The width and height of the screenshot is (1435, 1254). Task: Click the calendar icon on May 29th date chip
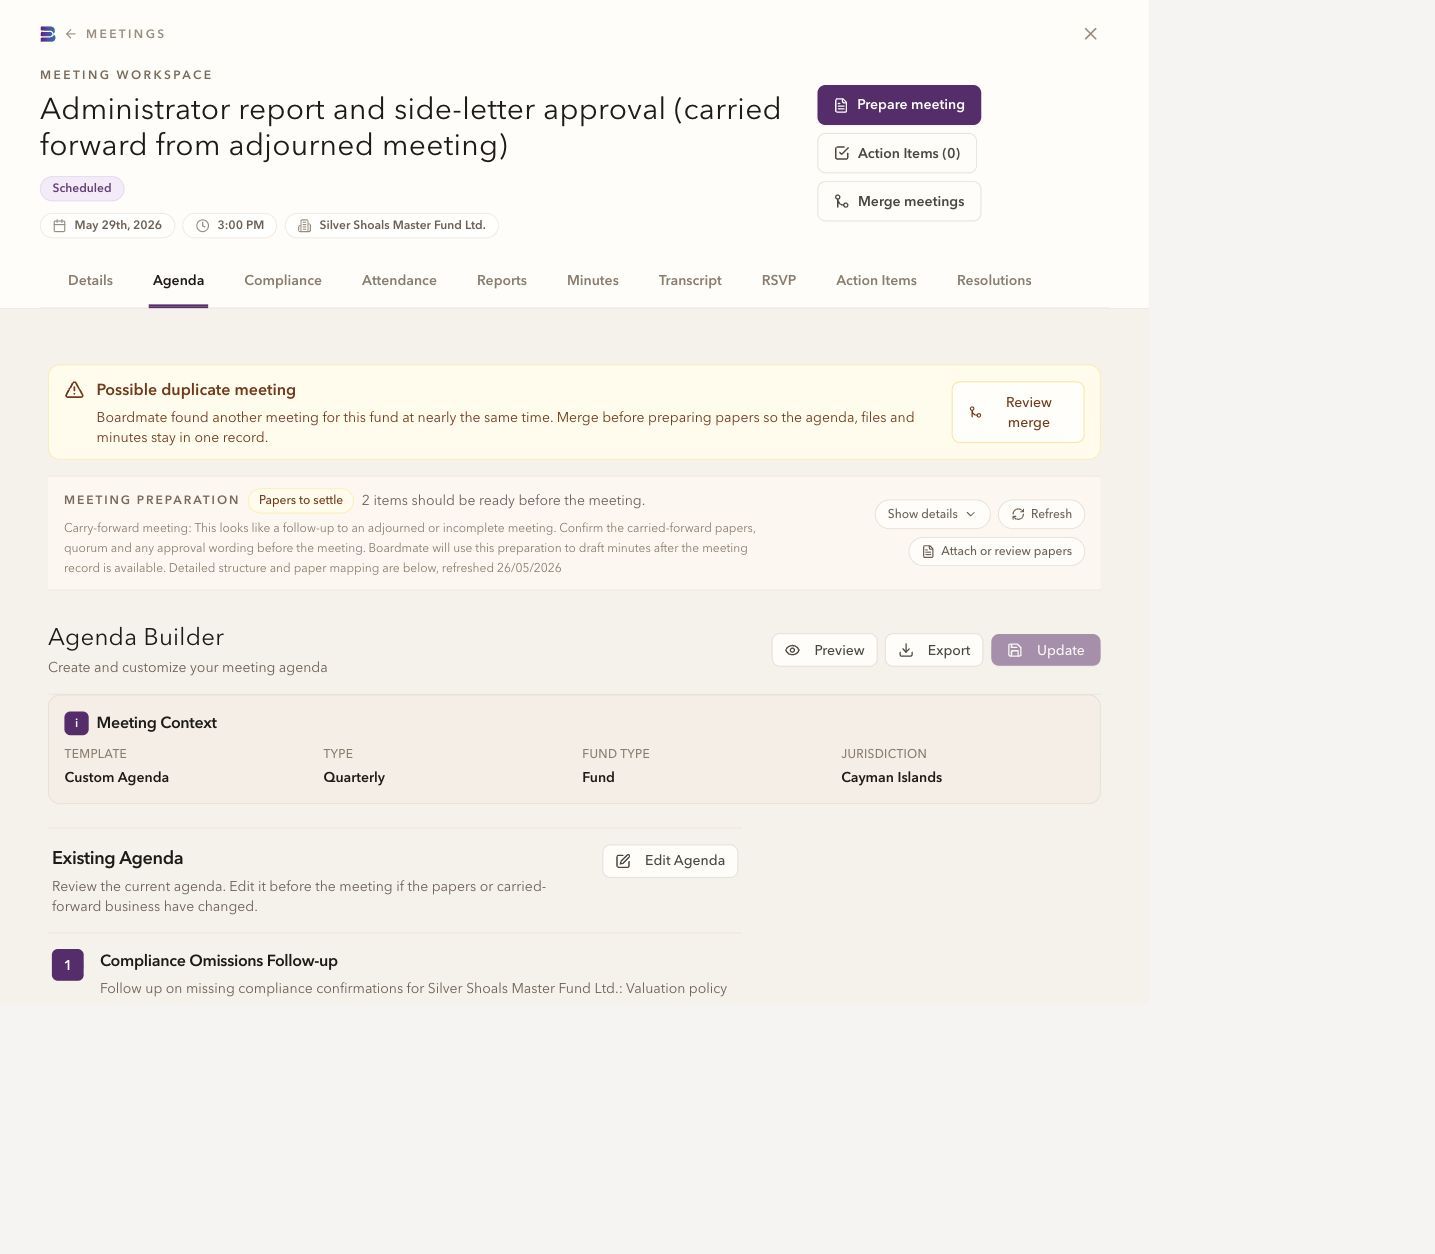click(60, 226)
